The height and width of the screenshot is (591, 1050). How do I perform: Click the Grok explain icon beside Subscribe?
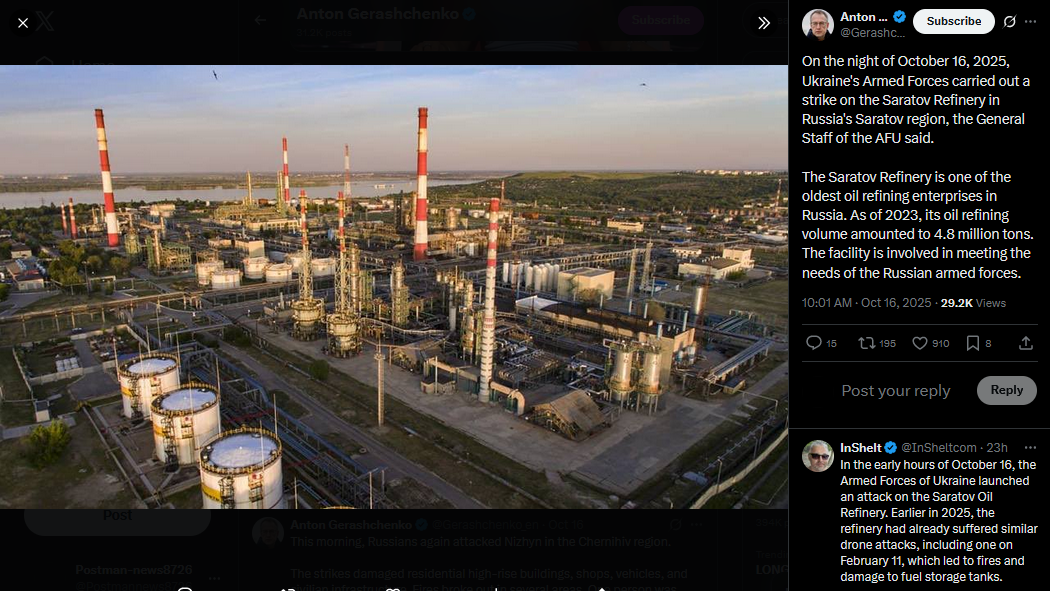click(1009, 21)
